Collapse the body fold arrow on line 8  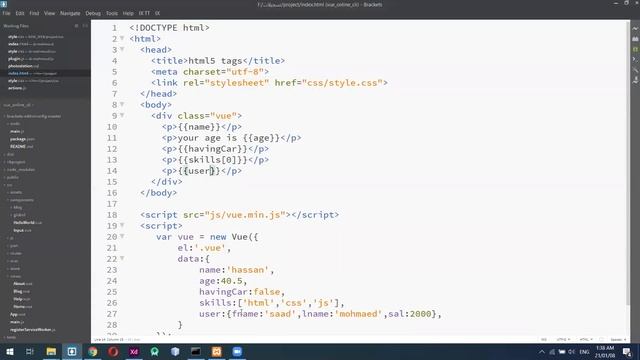122,104
